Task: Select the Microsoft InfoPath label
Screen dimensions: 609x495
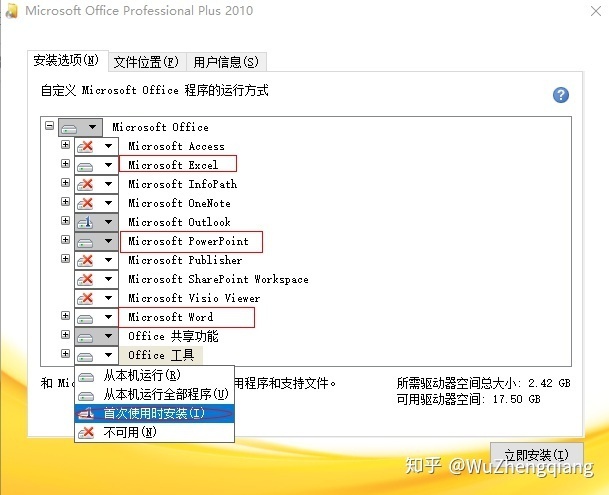Action: coord(183,184)
